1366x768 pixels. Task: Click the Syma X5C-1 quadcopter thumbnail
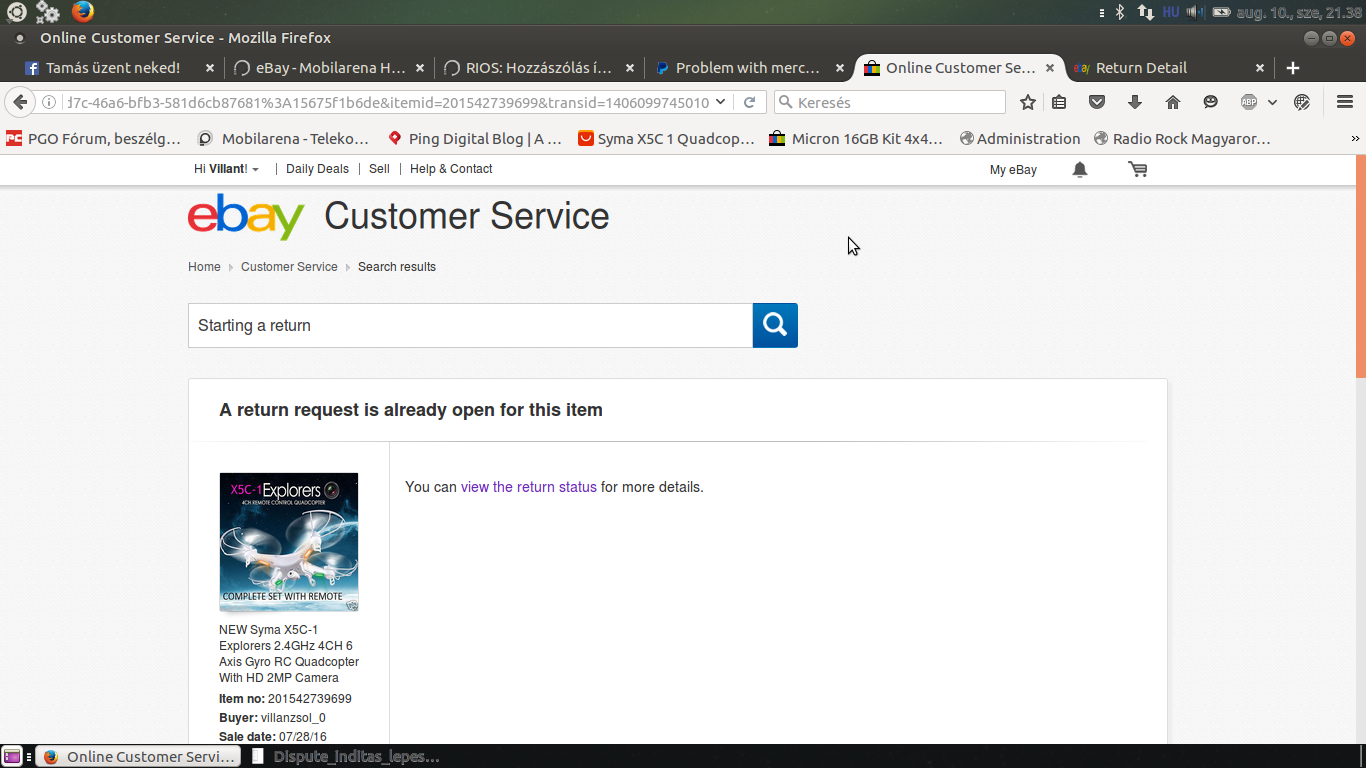[x=289, y=542]
